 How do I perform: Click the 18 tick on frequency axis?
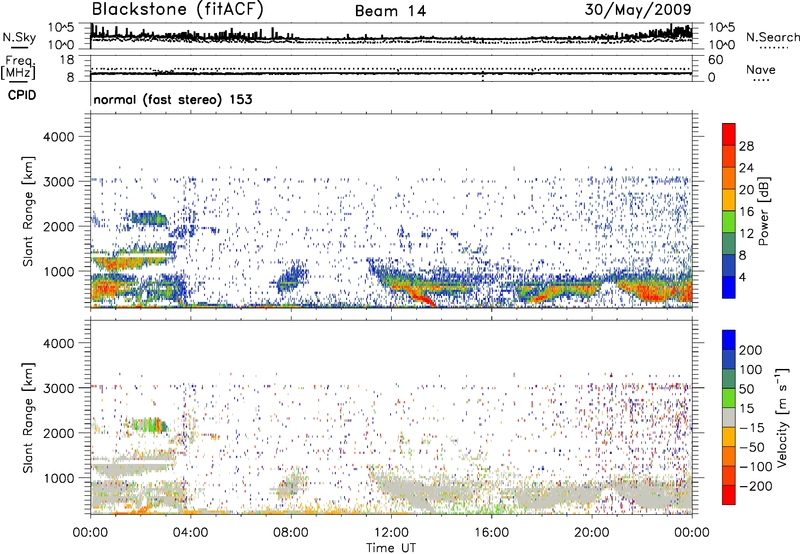(x=66, y=60)
